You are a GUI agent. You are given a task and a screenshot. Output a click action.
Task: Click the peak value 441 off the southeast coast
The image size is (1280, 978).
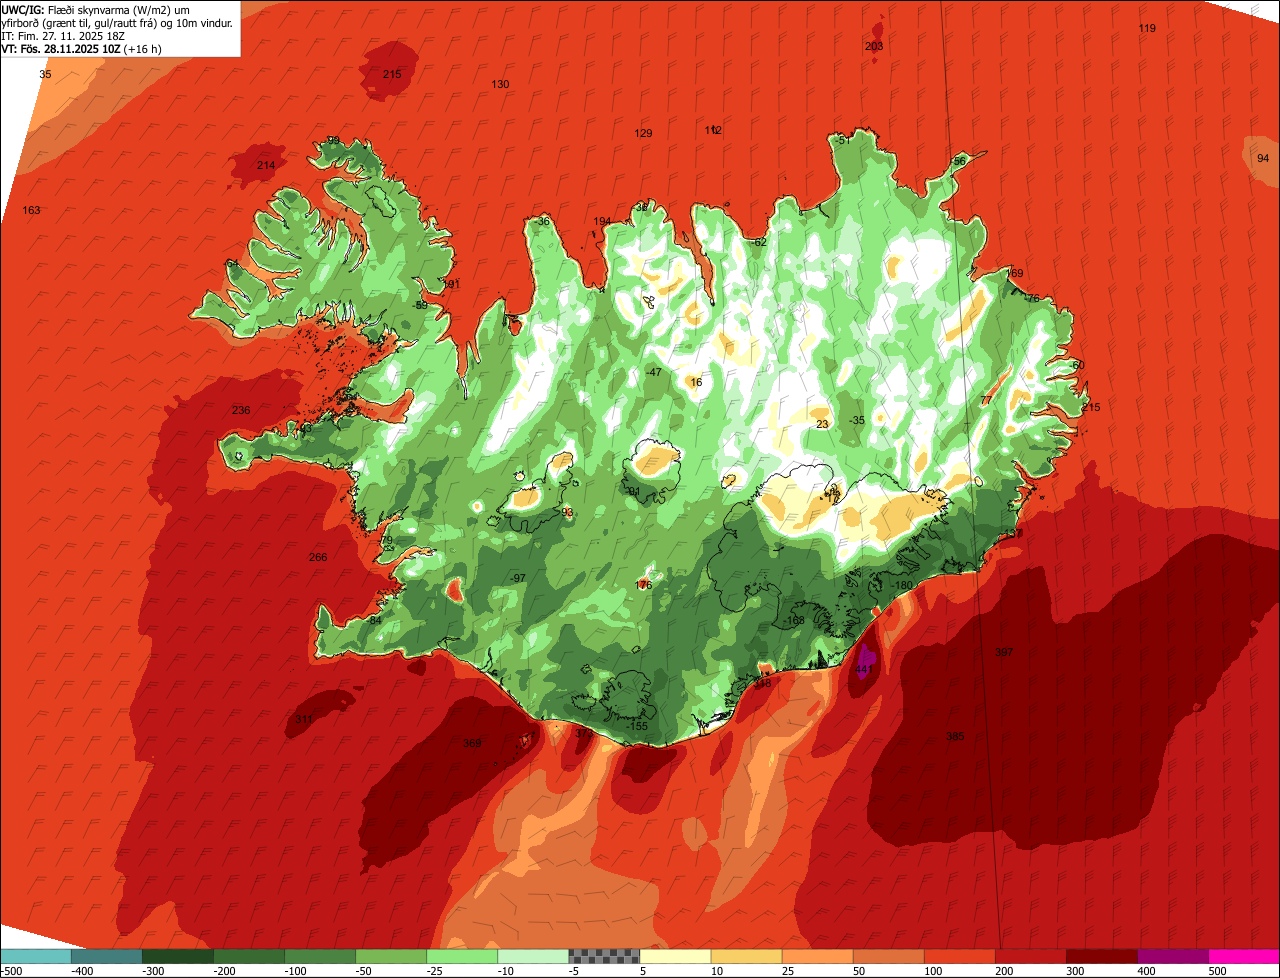[x=866, y=668]
